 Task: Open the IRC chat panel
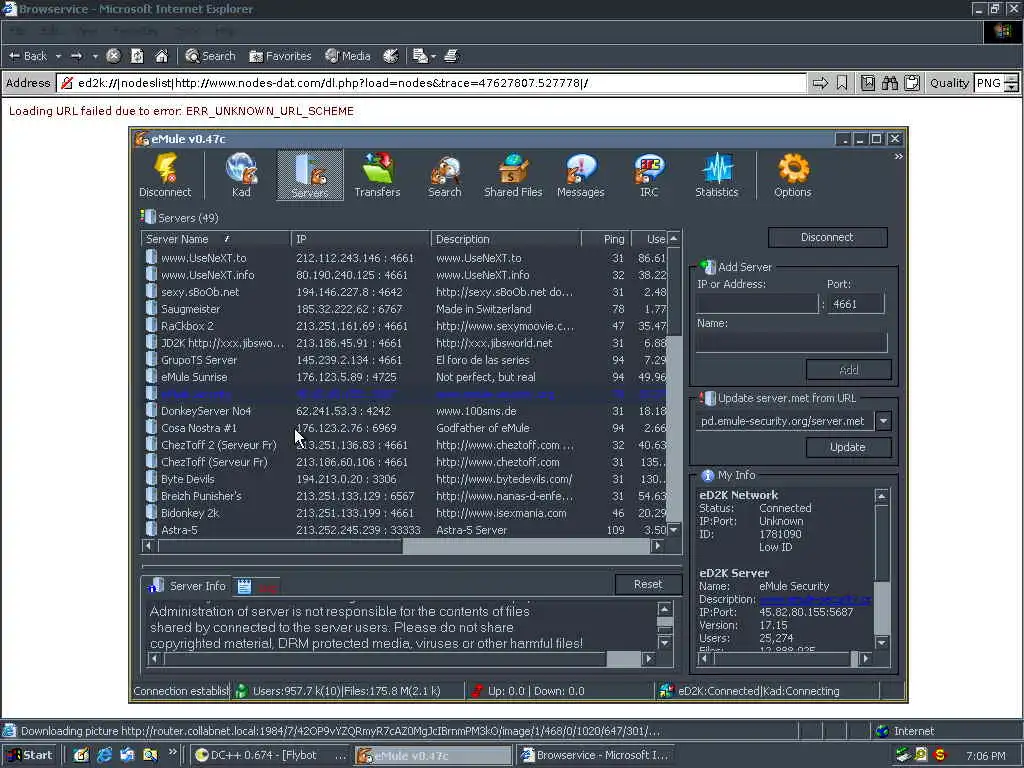click(648, 175)
